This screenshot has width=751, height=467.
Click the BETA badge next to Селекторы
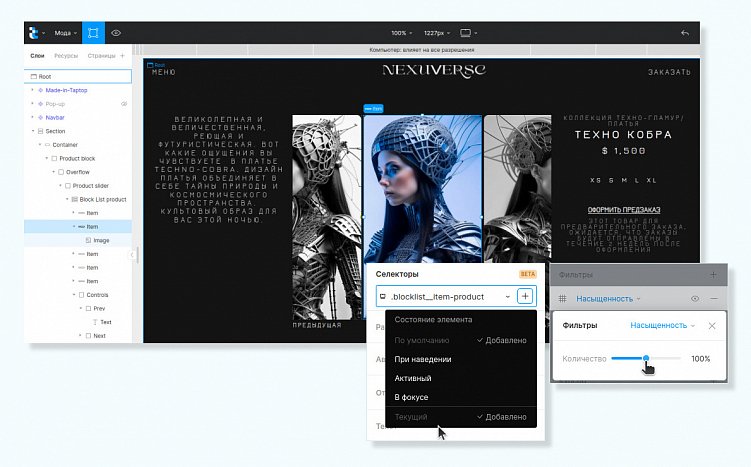pos(528,274)
